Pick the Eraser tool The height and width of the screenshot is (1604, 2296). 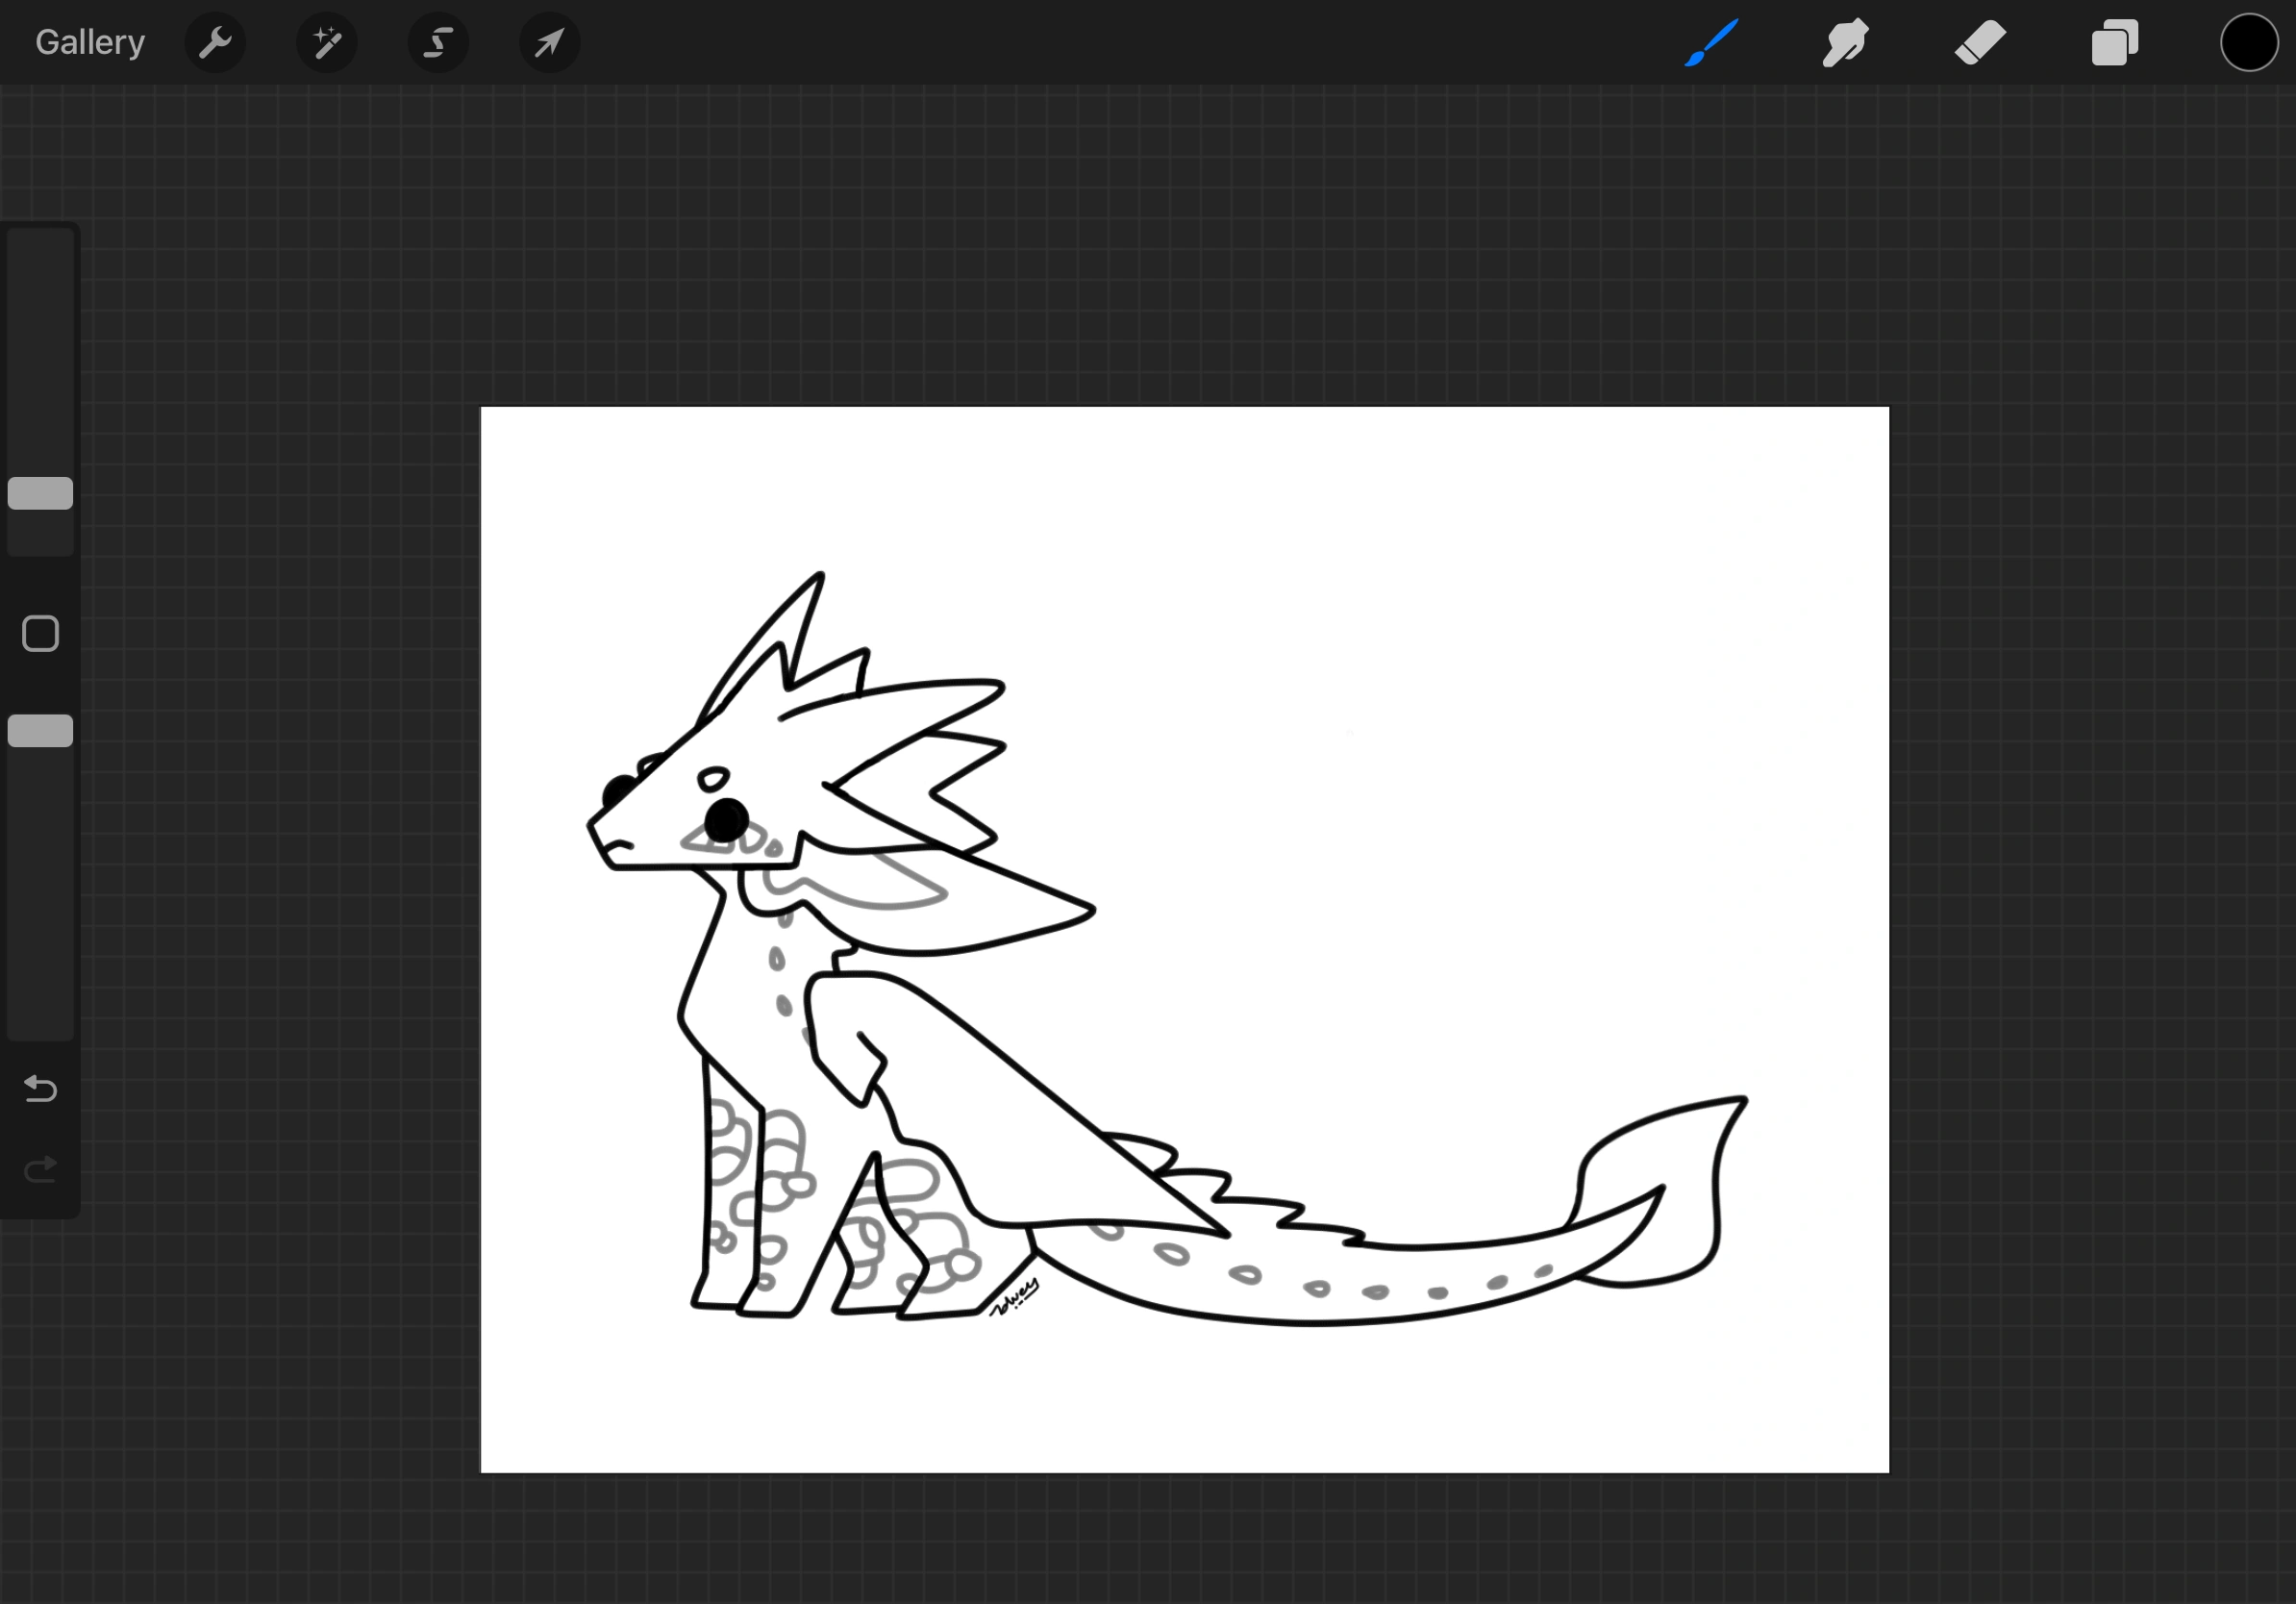click(x=1979, y=42)
